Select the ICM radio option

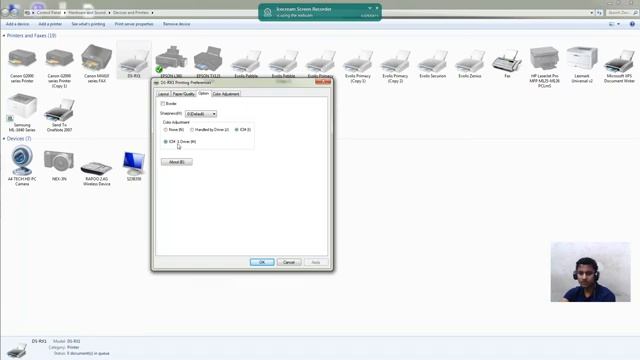tap(237, 129)
